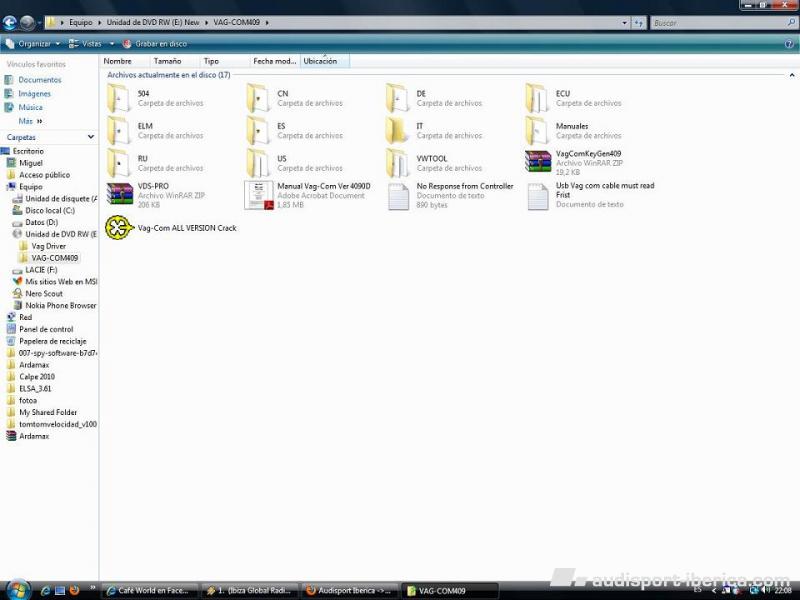This screenshot has height=600, width=800.
Task: Select the IT folder
Action: click(x=435, y=131)
